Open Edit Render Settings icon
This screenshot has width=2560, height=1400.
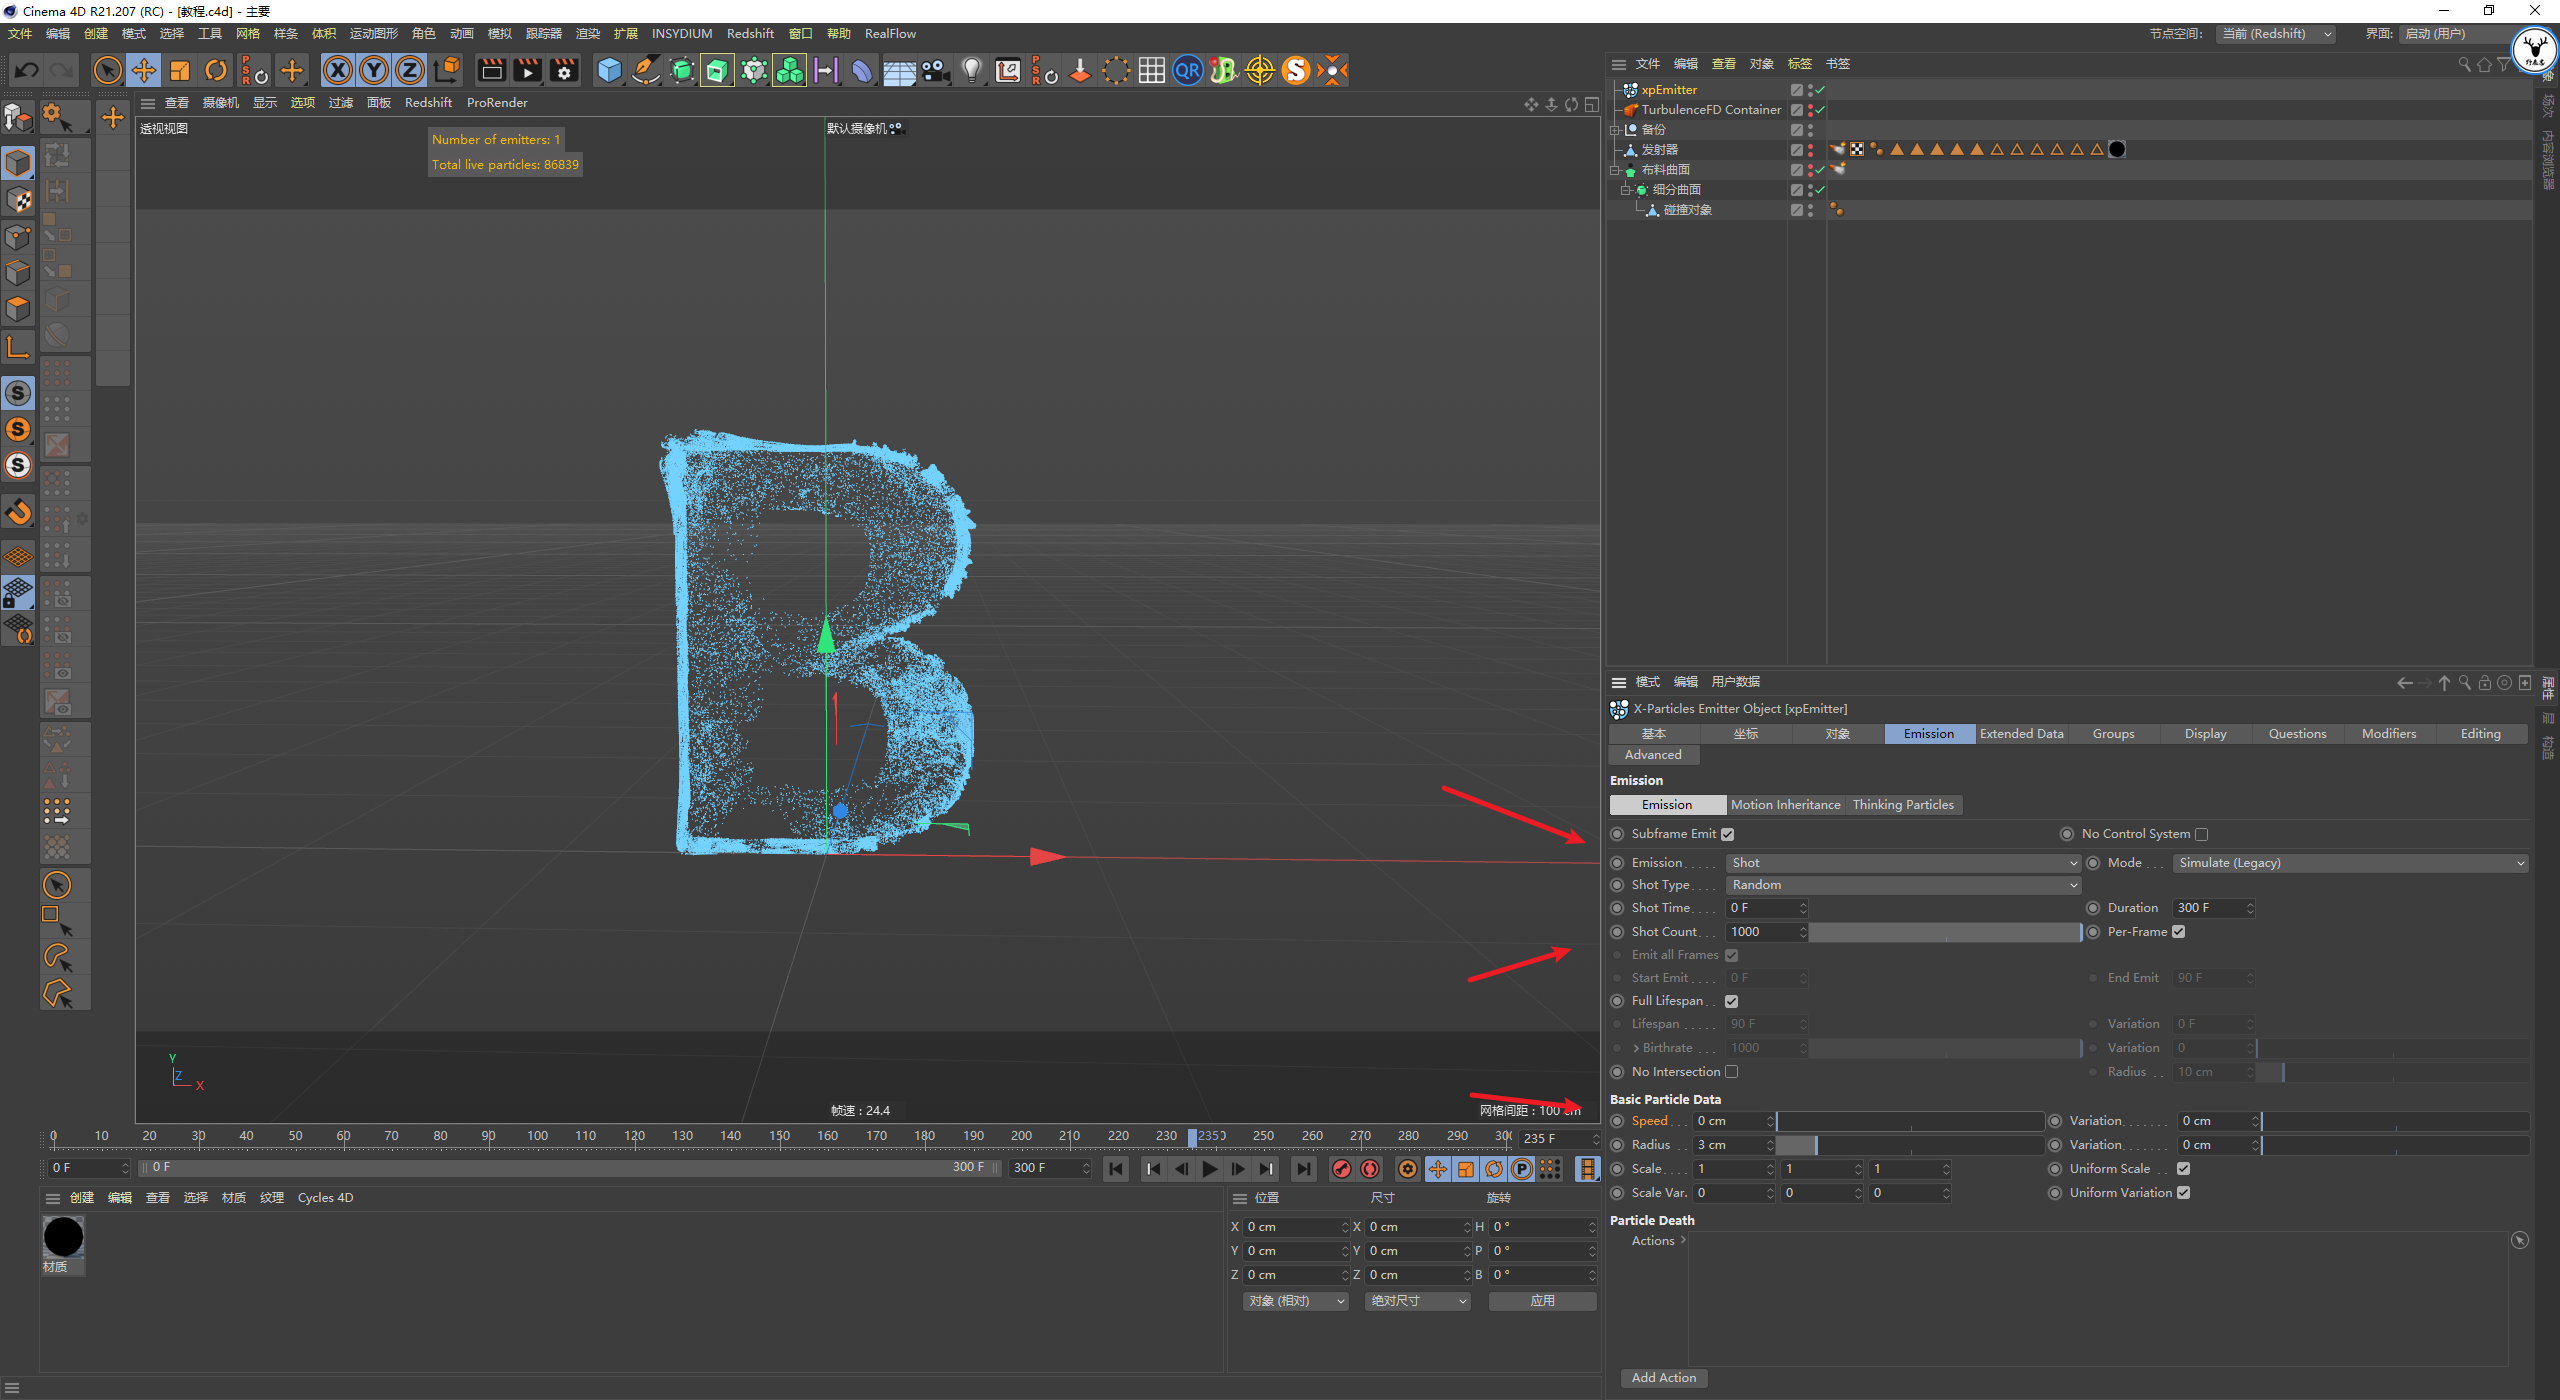(564, 70)
